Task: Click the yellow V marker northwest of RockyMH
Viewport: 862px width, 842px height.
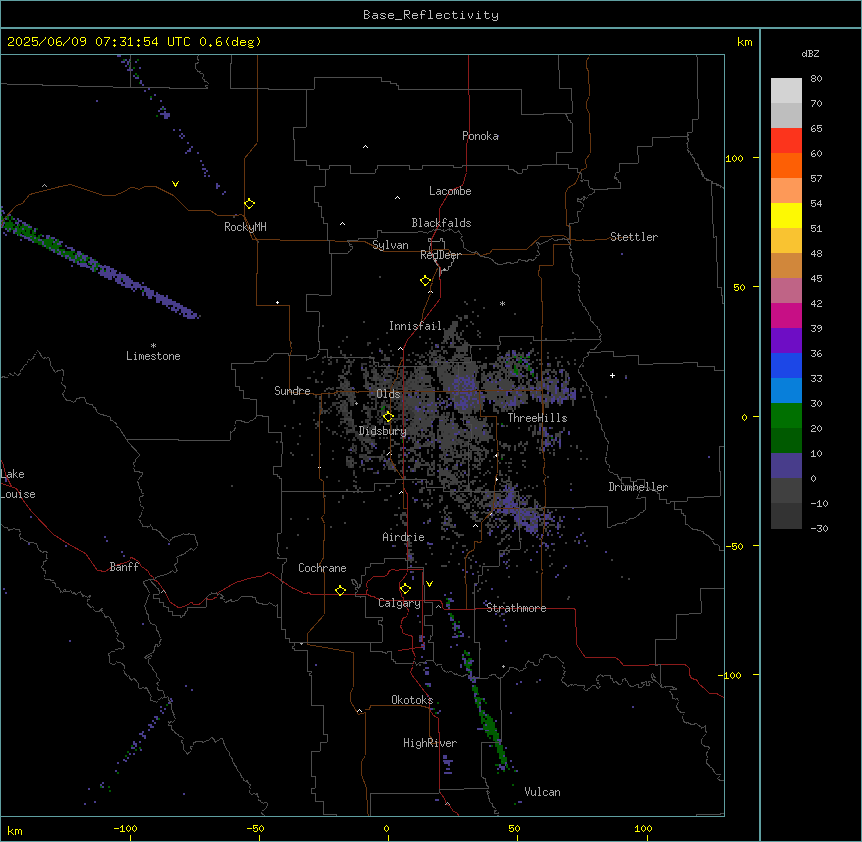Action: click(x=175, y=184)
